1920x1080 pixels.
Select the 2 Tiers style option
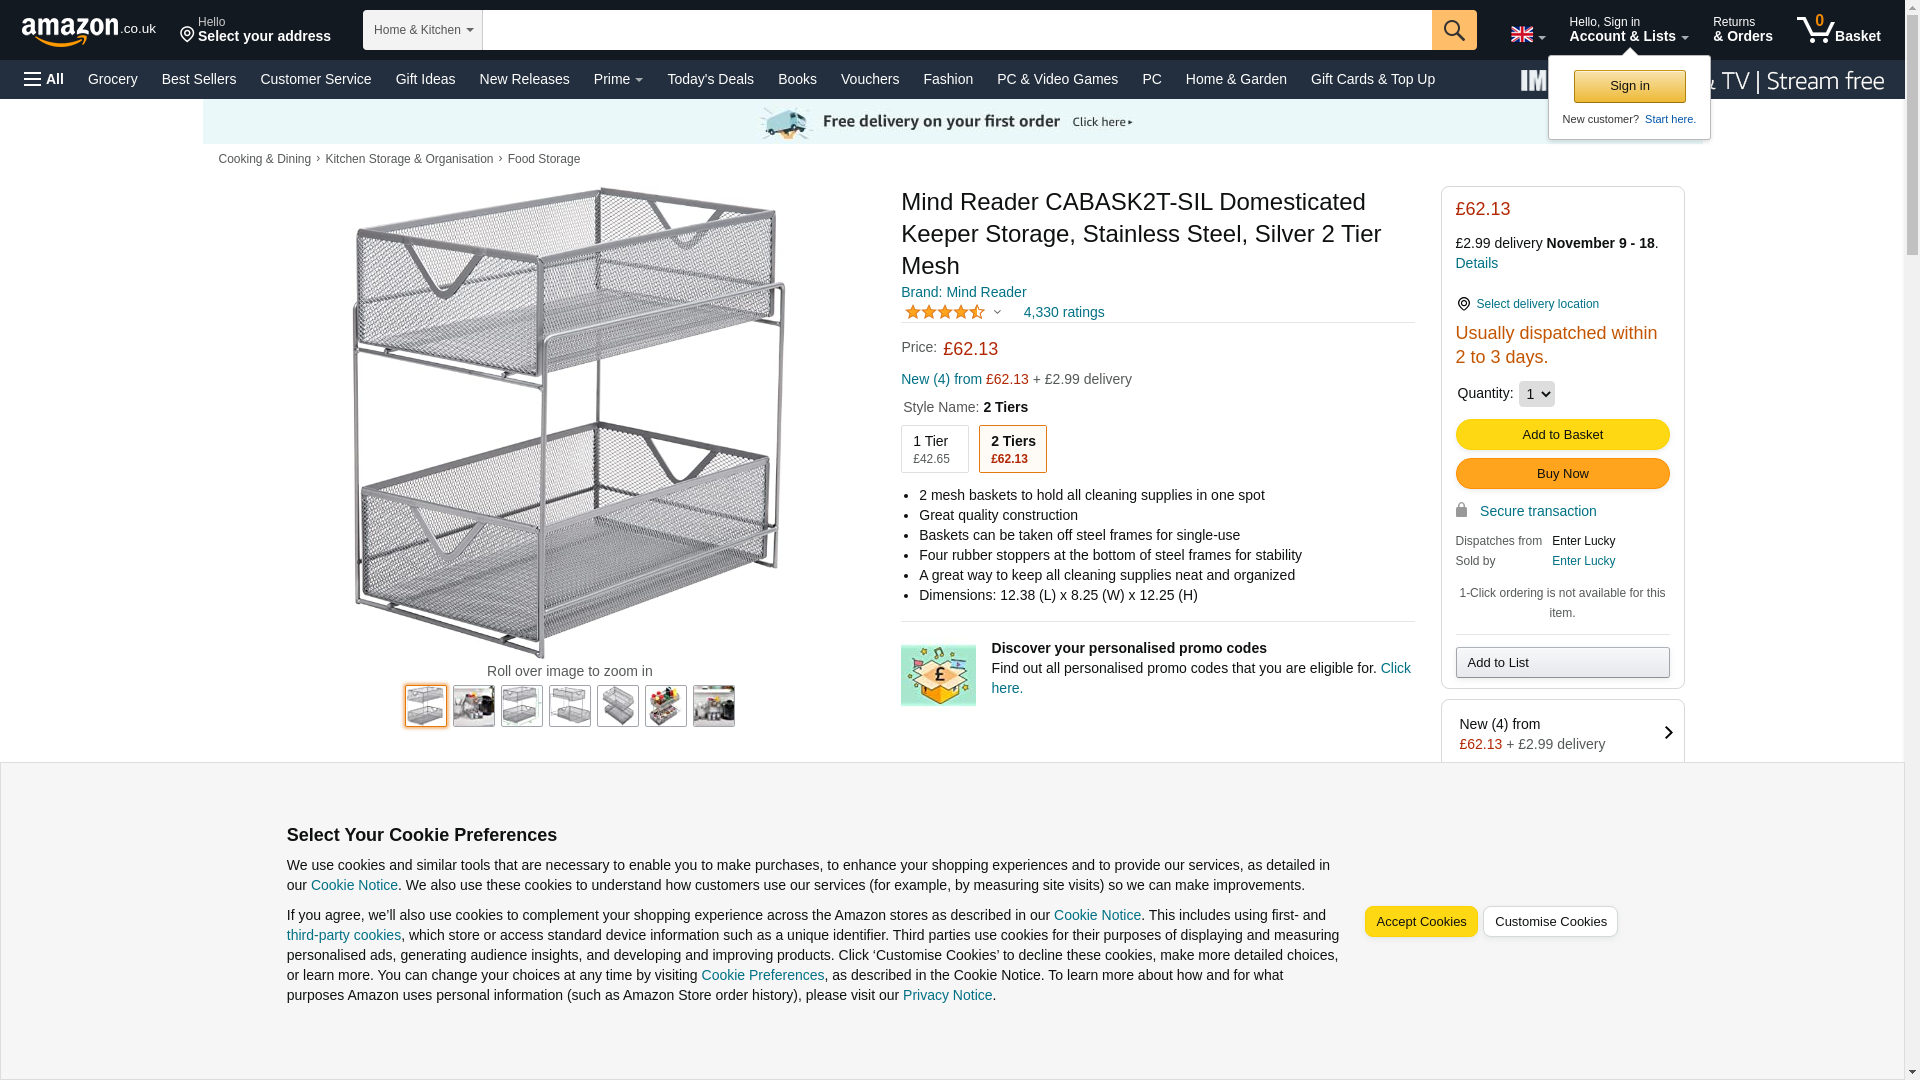(x=1012, y=449)
